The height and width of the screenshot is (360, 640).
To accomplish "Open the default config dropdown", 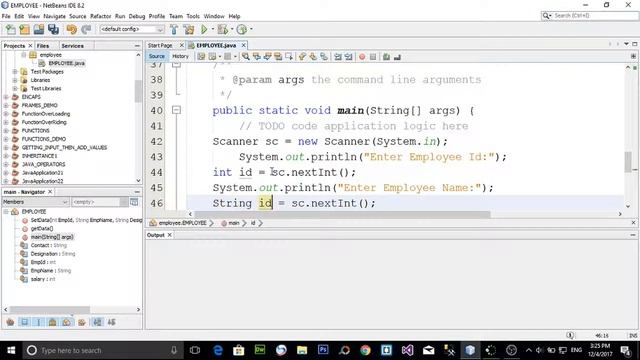I will [x=132, y=29].
